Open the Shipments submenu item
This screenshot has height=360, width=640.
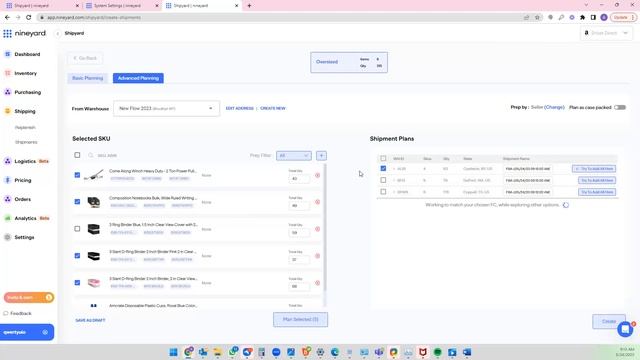click(26, 142)
